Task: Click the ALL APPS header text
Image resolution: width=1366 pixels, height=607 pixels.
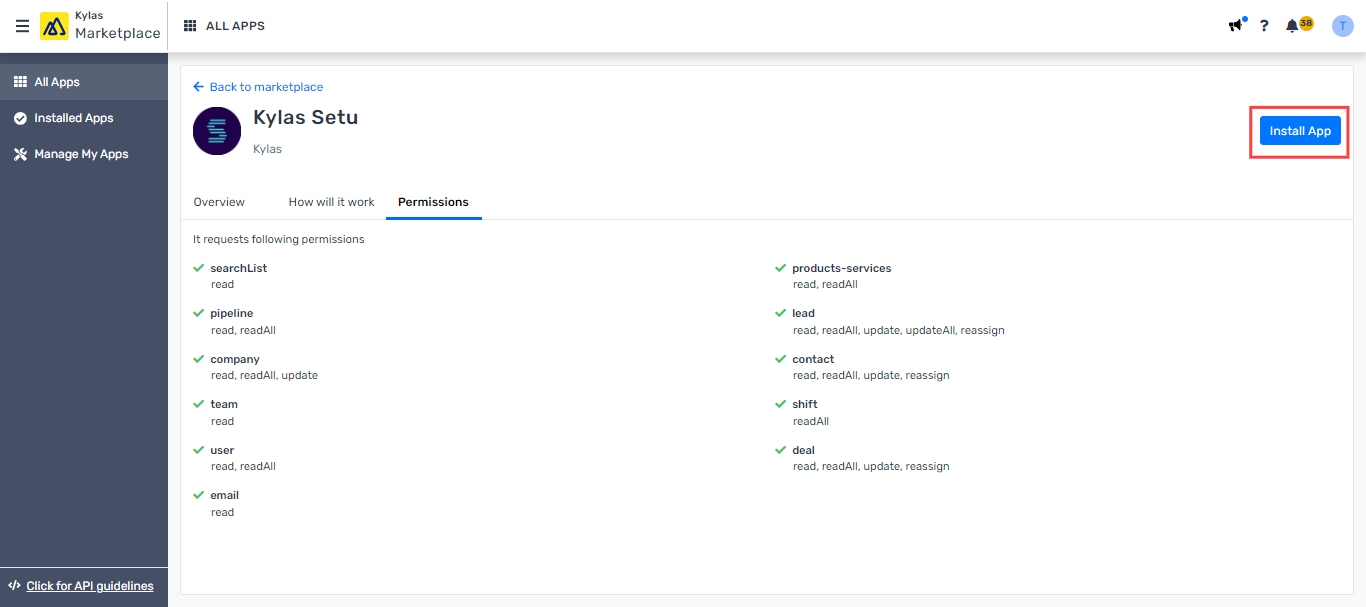Action: (x=235, y=26)
